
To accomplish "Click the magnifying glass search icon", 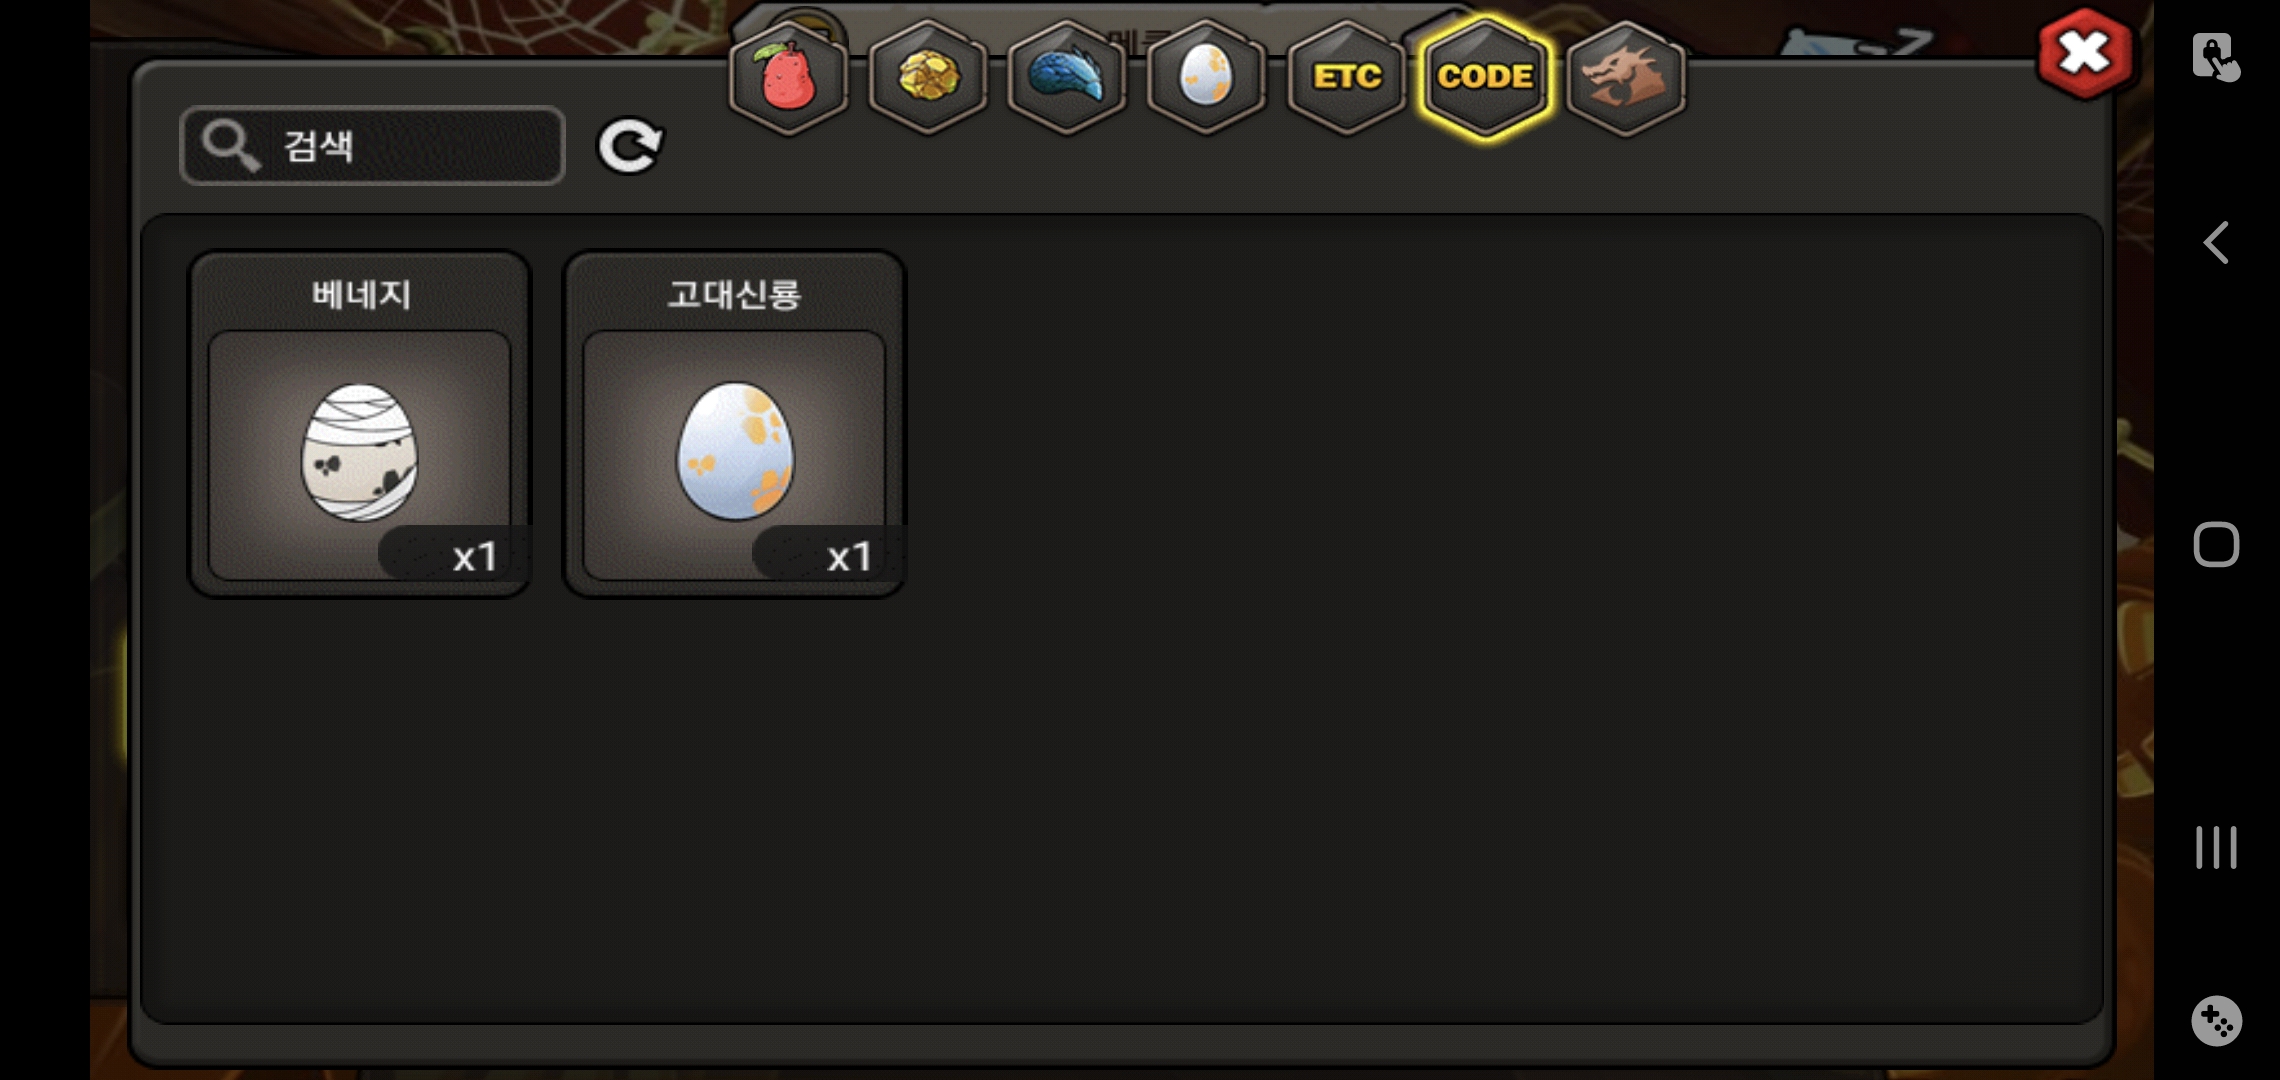I will pos(231,146).
